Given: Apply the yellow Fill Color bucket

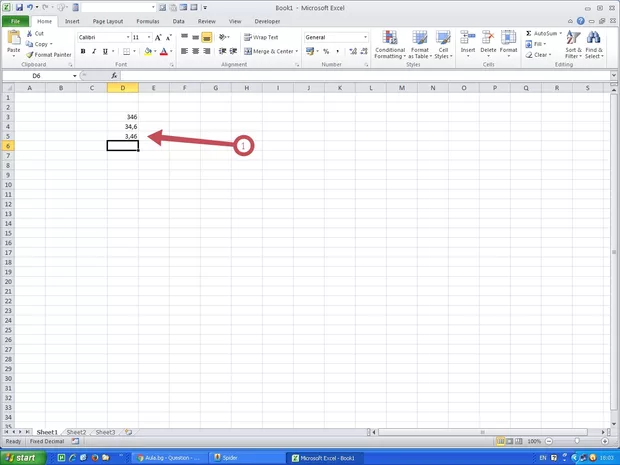Looking at the screenshot, I should [148, 51].
